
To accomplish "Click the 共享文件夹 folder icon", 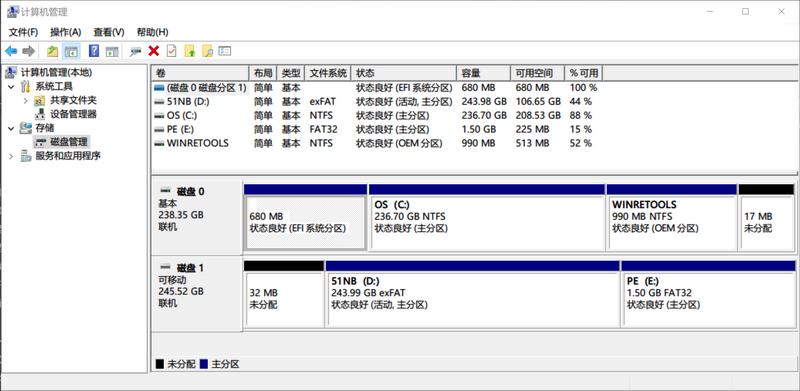I will (x=40, y=101).
